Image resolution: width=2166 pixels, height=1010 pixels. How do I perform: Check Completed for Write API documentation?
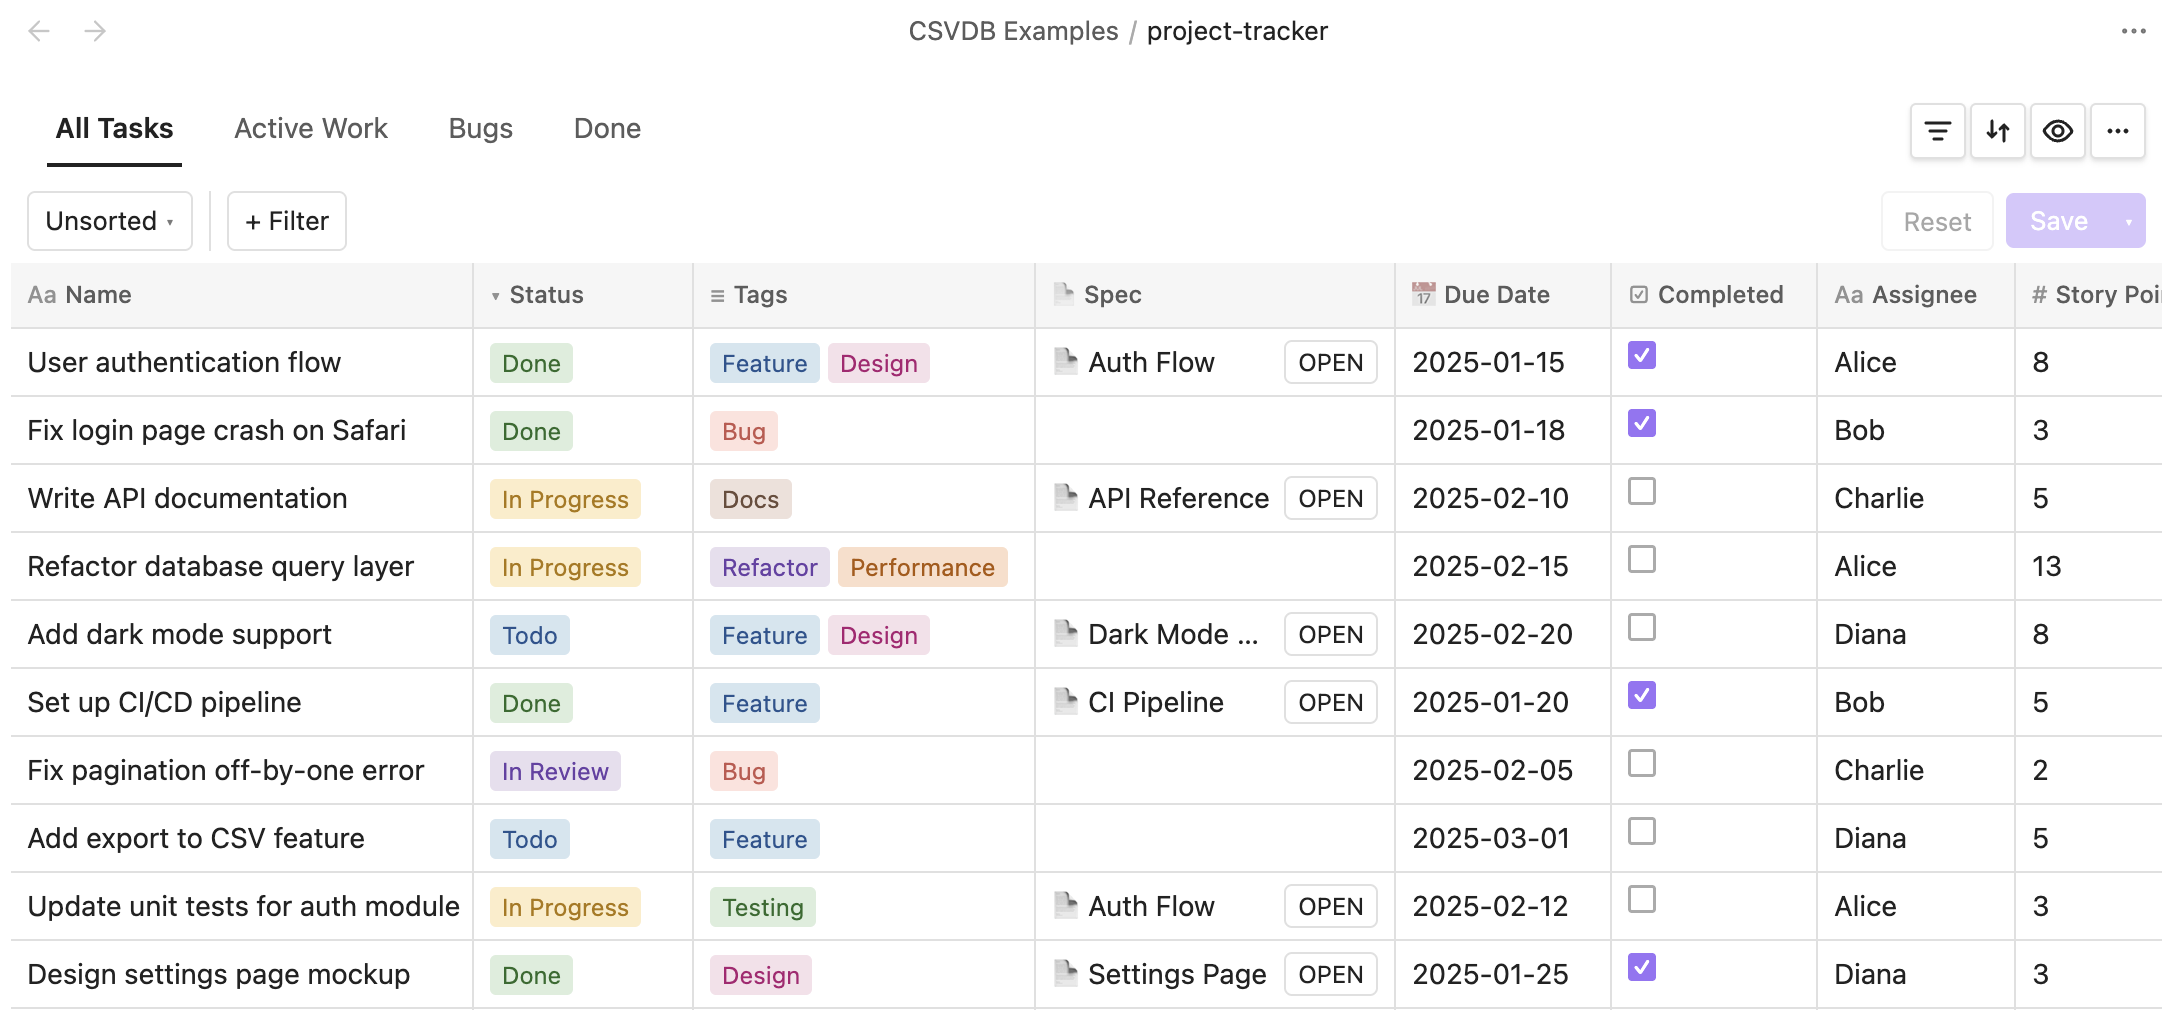(1641, 491)
